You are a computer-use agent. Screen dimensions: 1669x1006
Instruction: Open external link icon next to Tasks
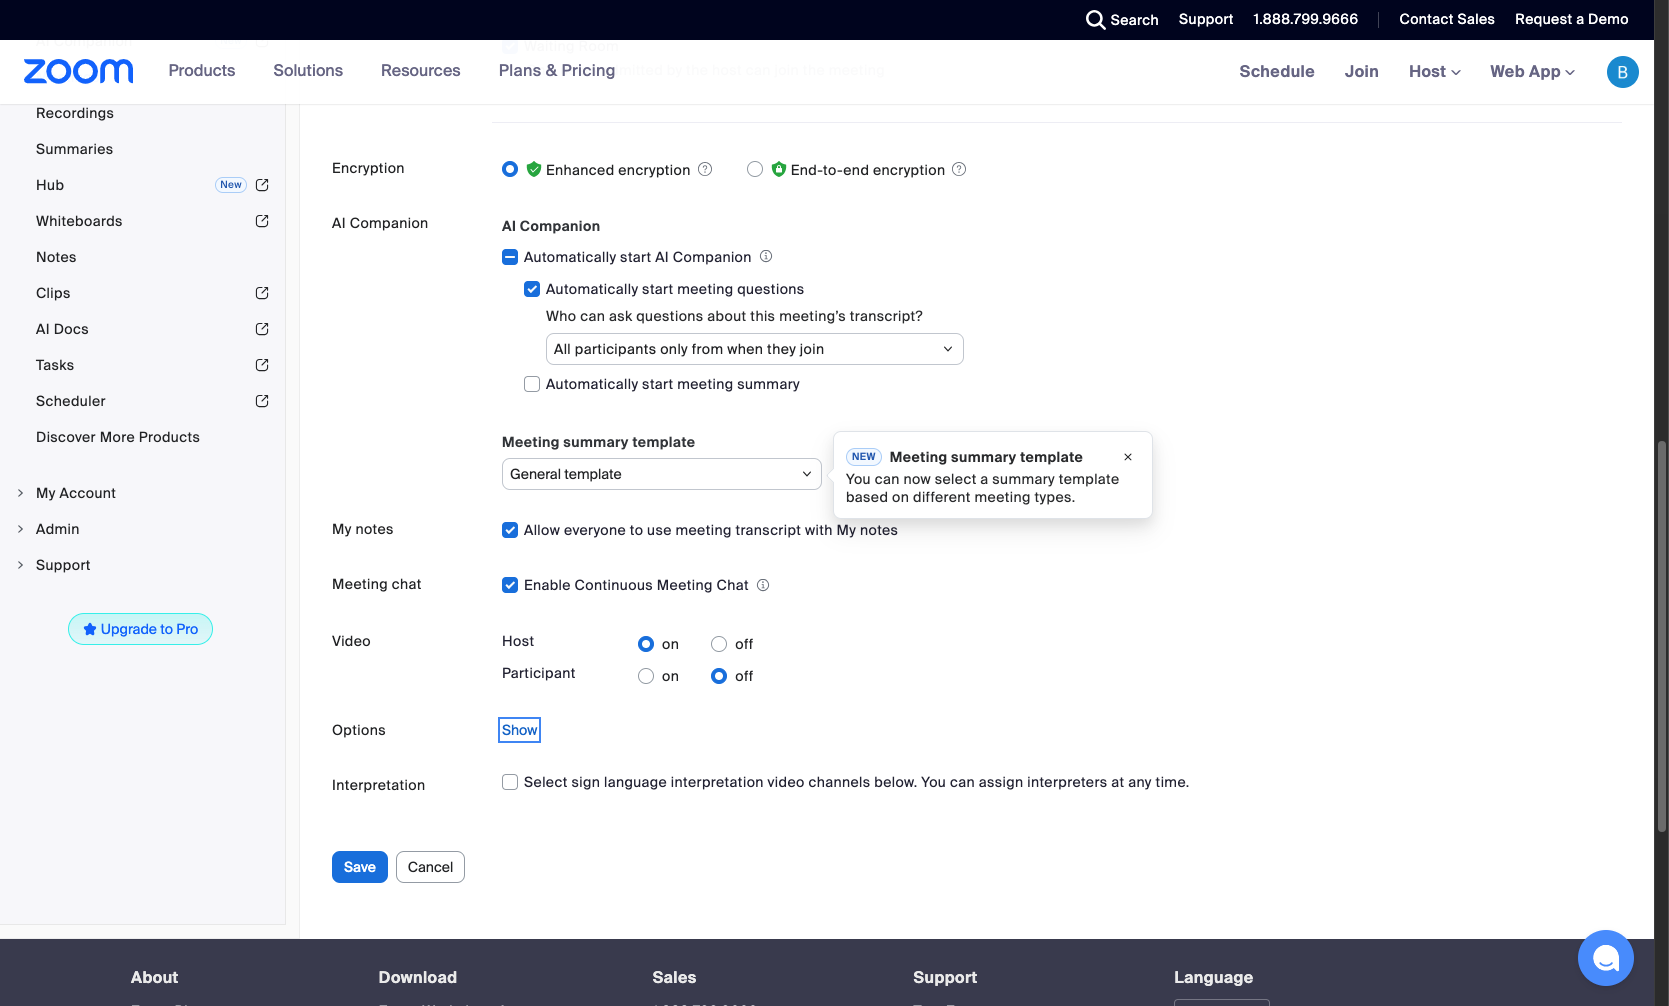coord(262,365)
